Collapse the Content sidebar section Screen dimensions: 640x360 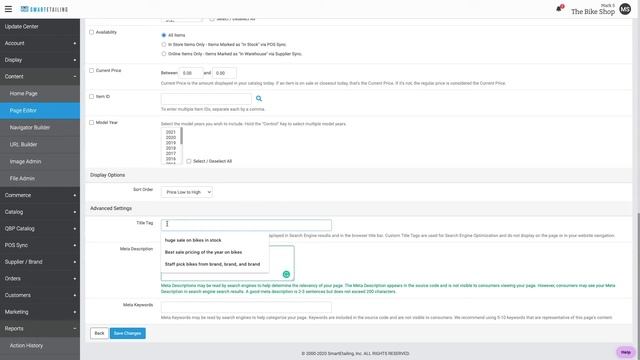(x=40, y=77)
